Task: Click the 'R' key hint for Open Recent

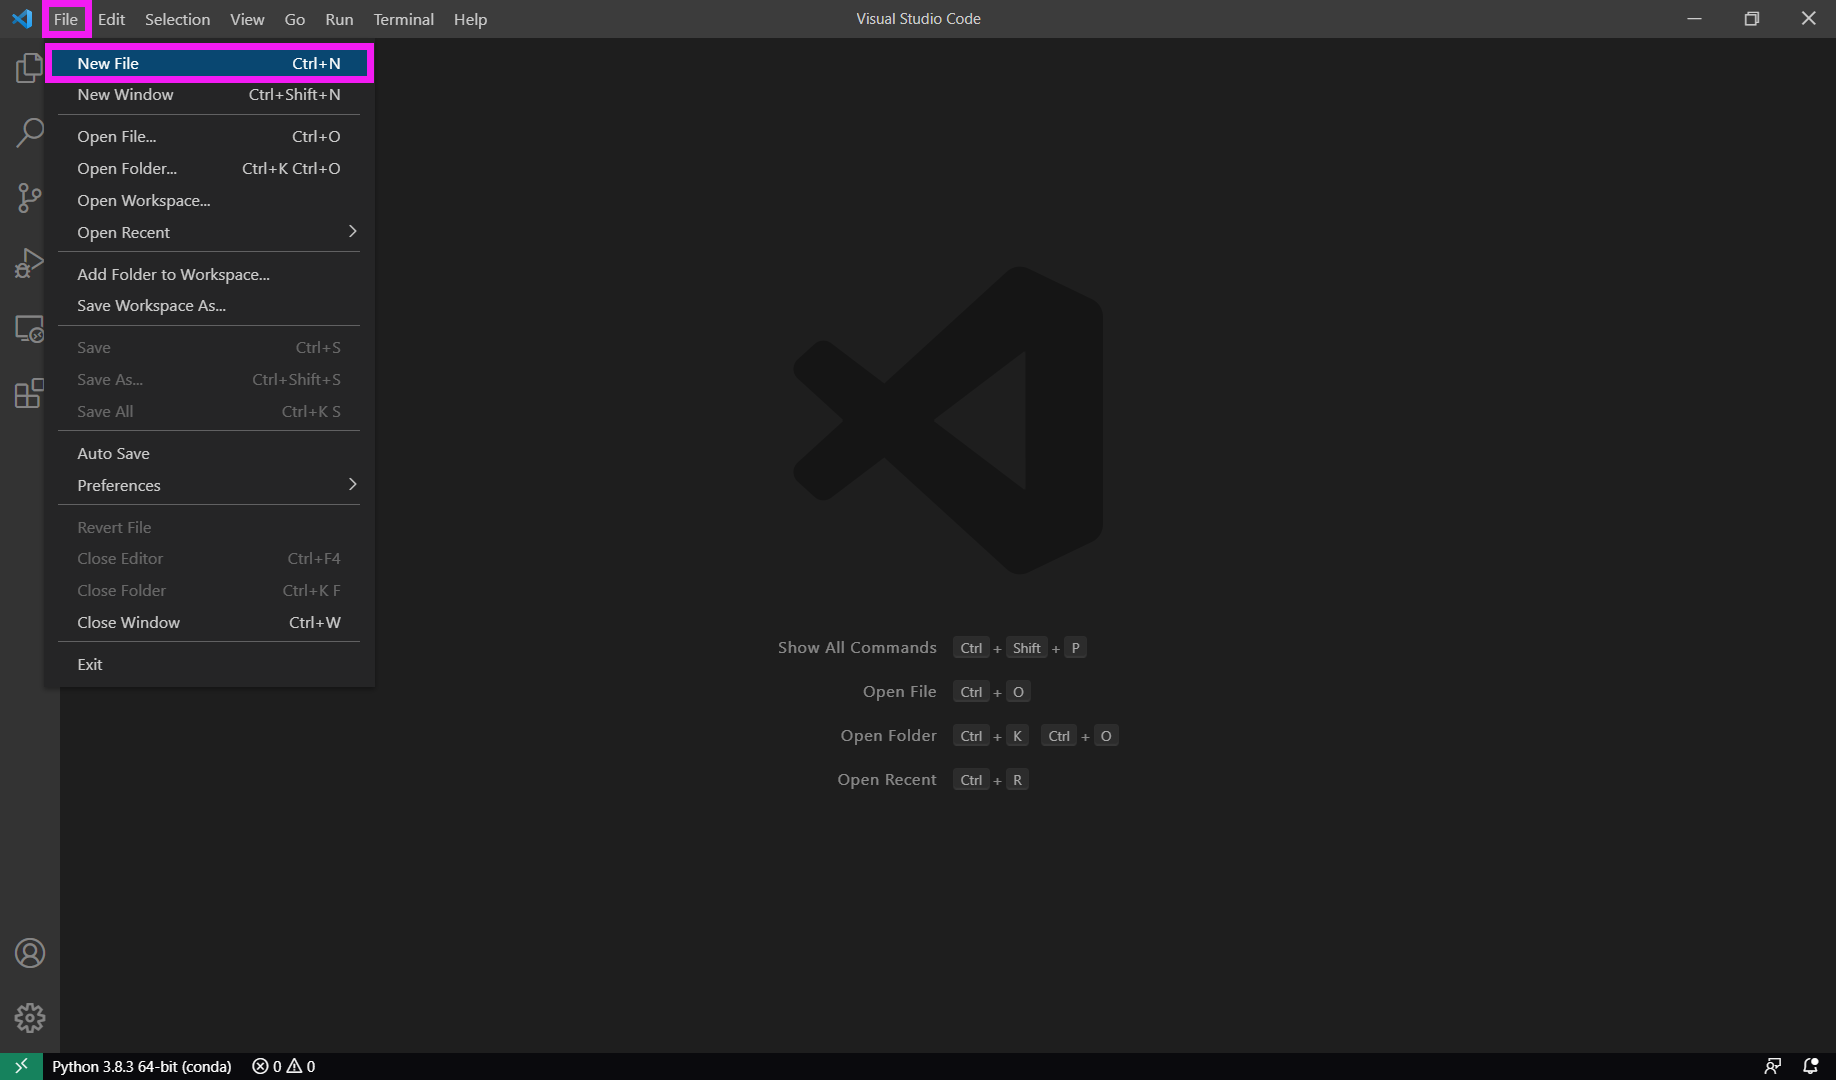Action: tap(1017, 780)
